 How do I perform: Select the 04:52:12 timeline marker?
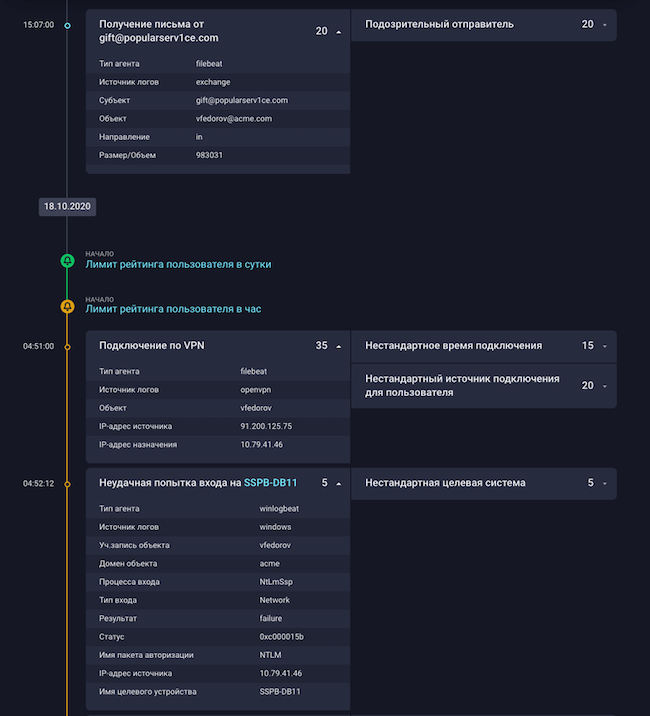click(67, 483)
